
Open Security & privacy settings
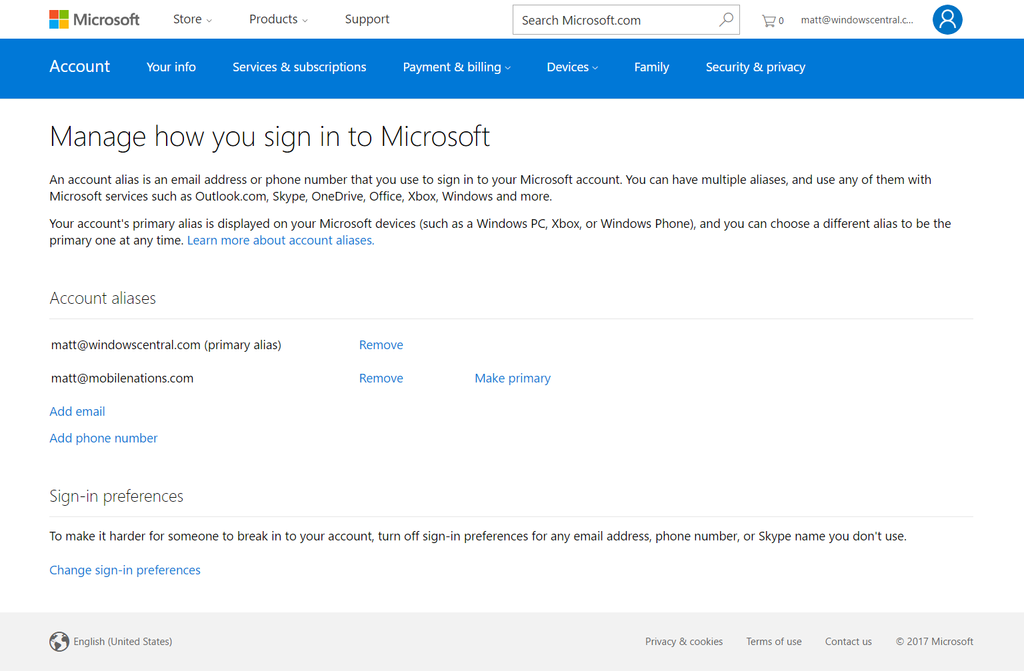click(x=755, y=67)
